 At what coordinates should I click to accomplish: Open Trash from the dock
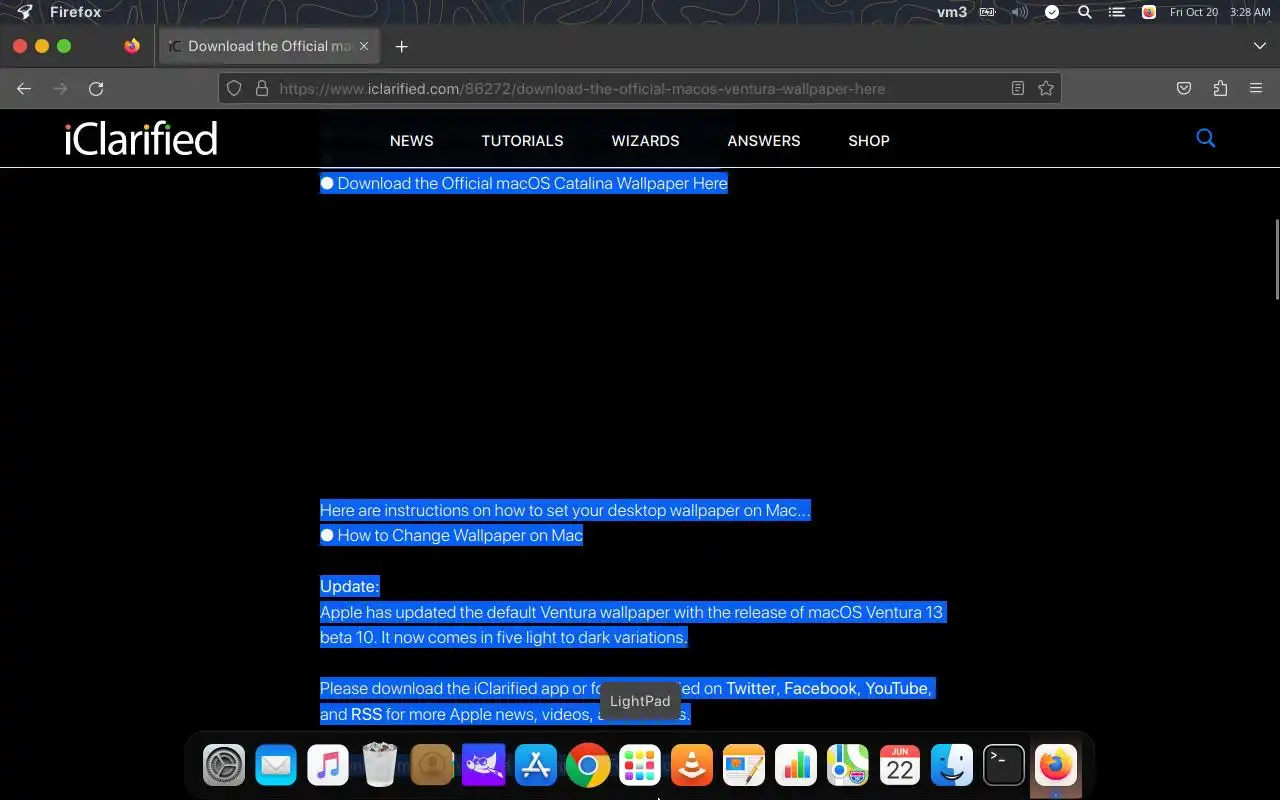coord(380,766)
